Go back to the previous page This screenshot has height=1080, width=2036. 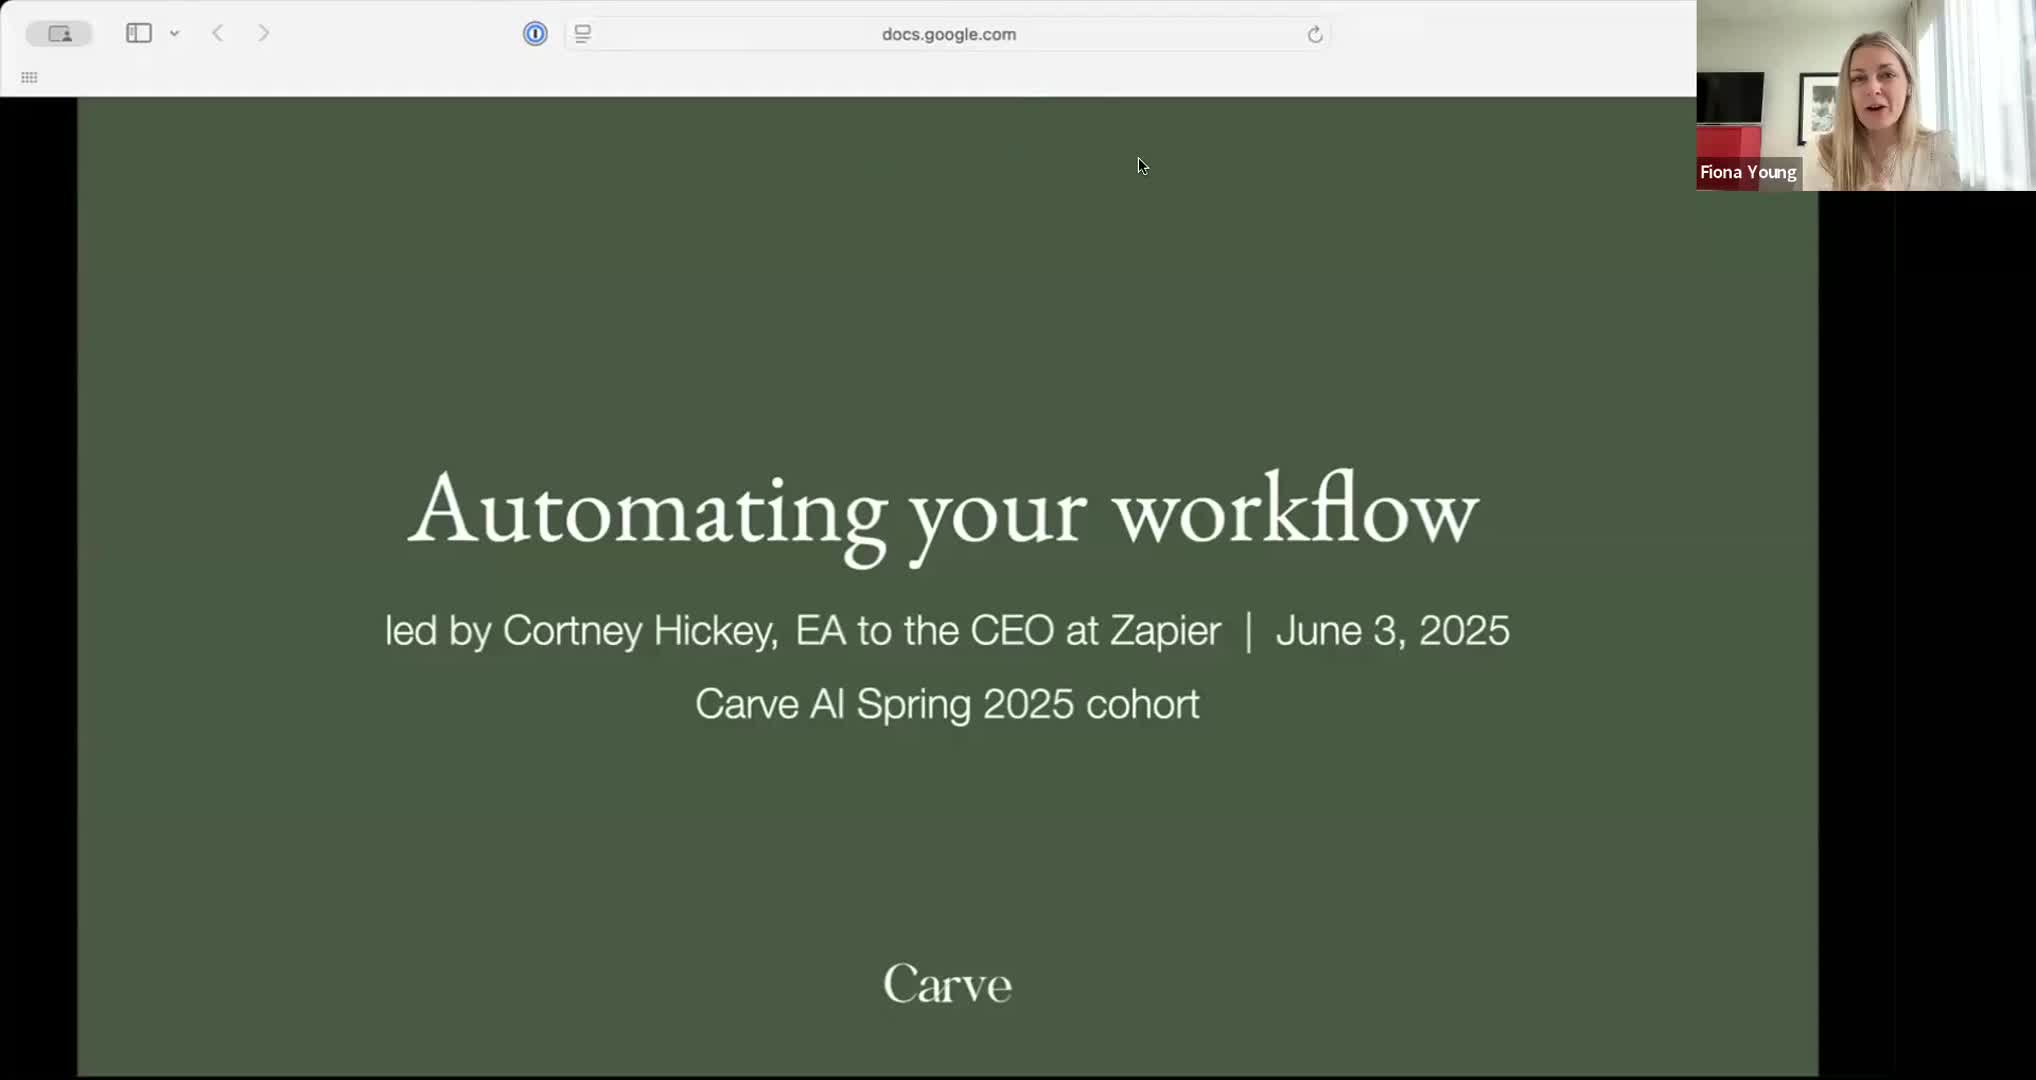[x=218, y=34]
